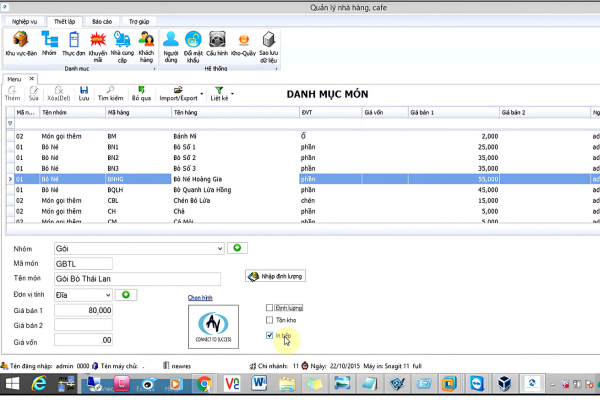Select the Bánh Mì row
600x400 pixels.
(302, 136)
